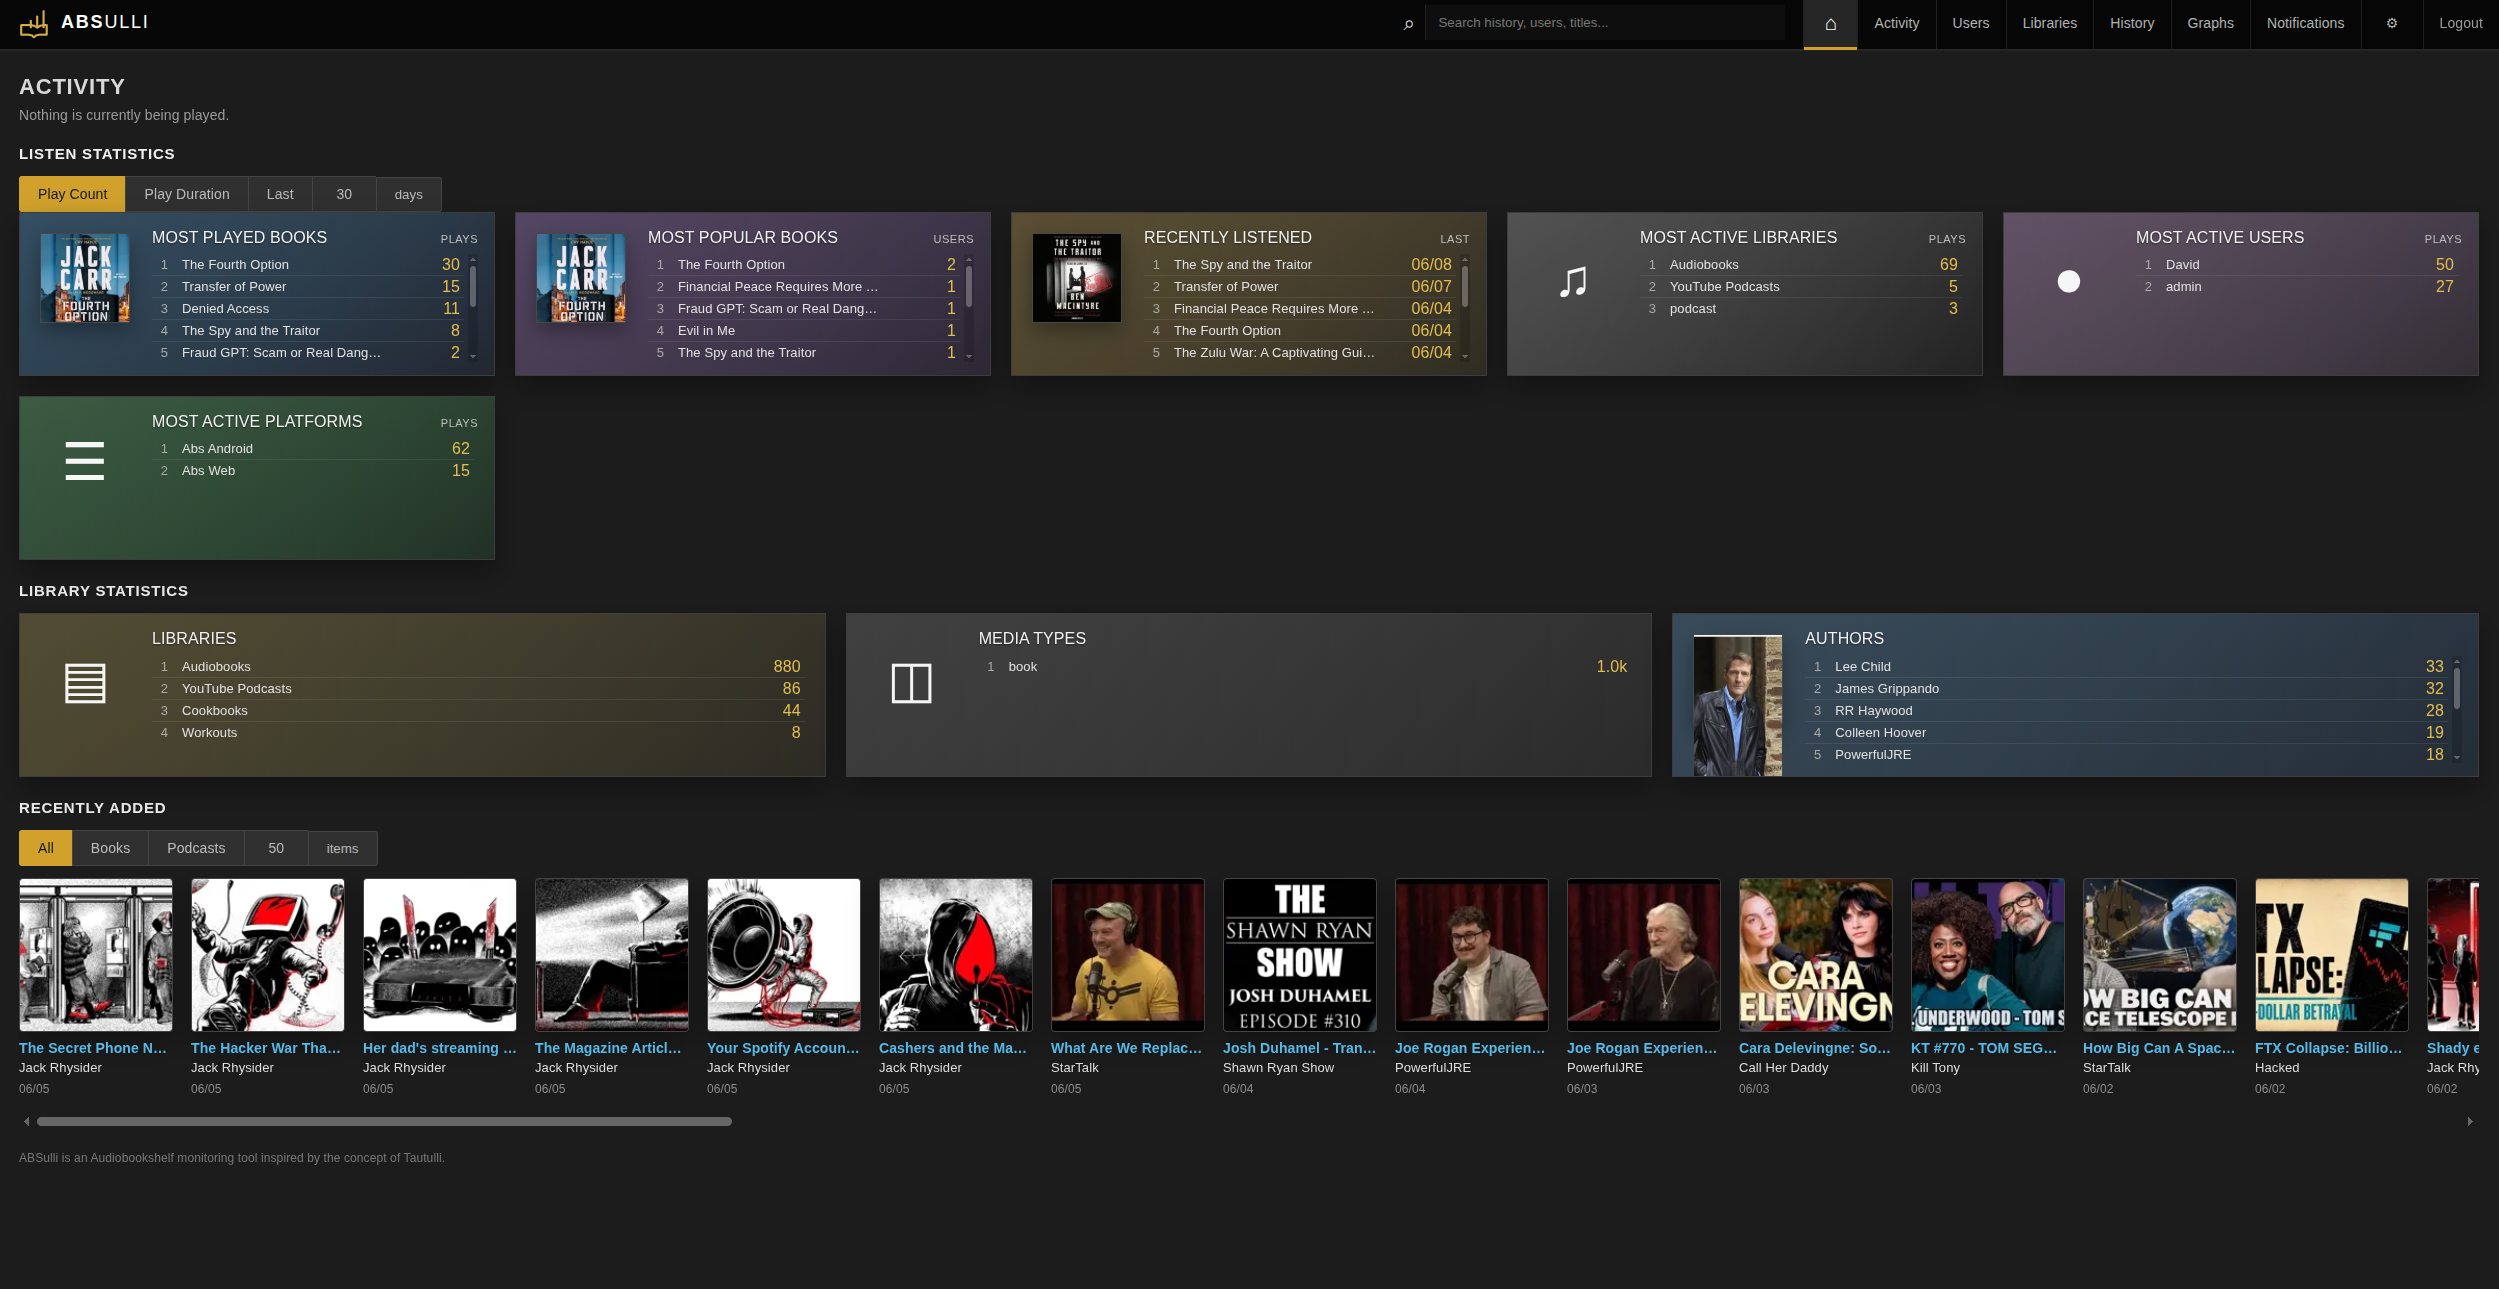Click Abs Android platform row
The height and width of the screenshot is (1289, 2499).
313,449
